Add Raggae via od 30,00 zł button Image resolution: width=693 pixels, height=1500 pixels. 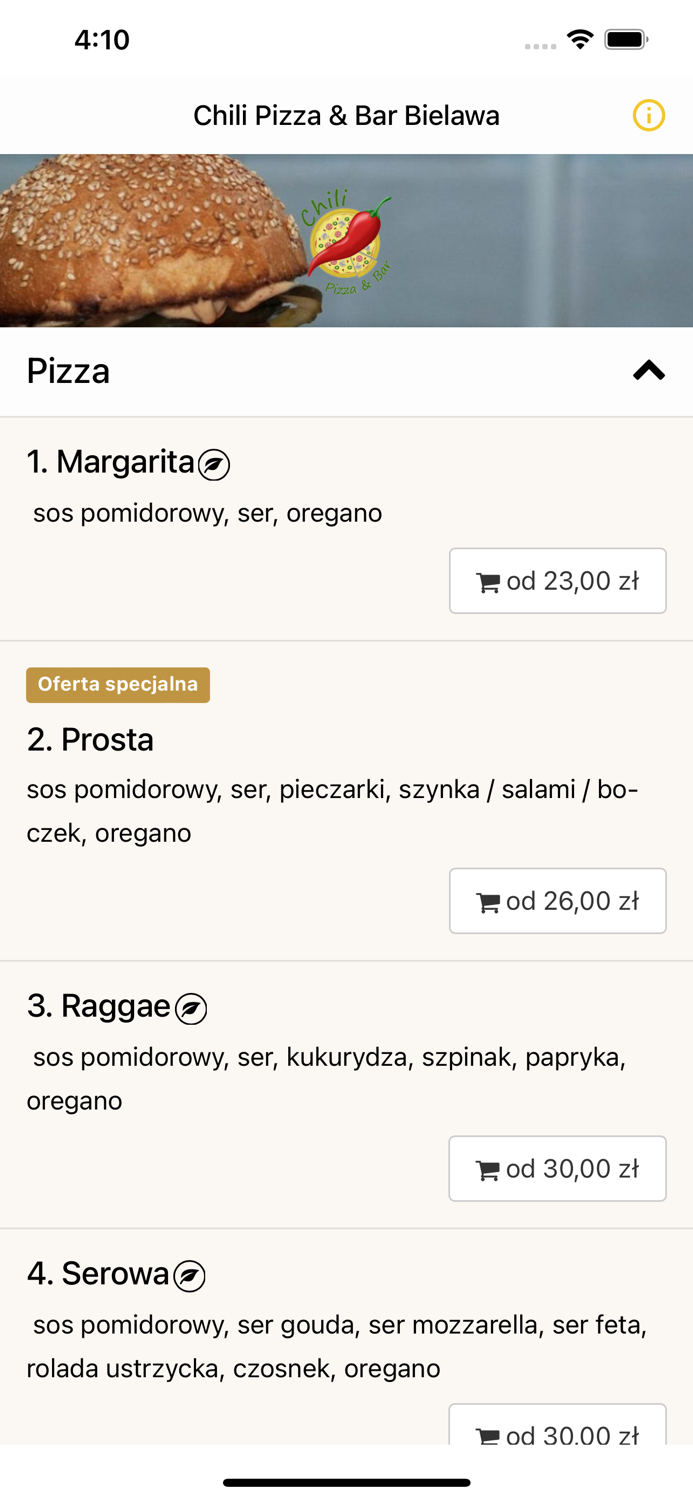click(x=558, y=1169)
